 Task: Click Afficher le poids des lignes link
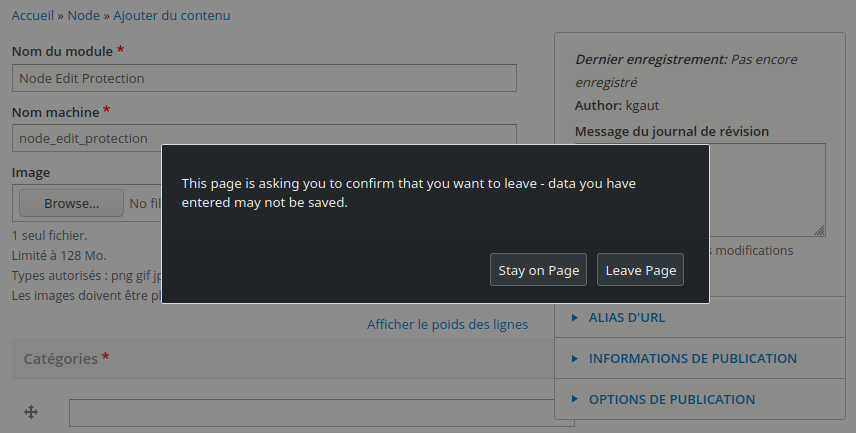pos(447,324)
